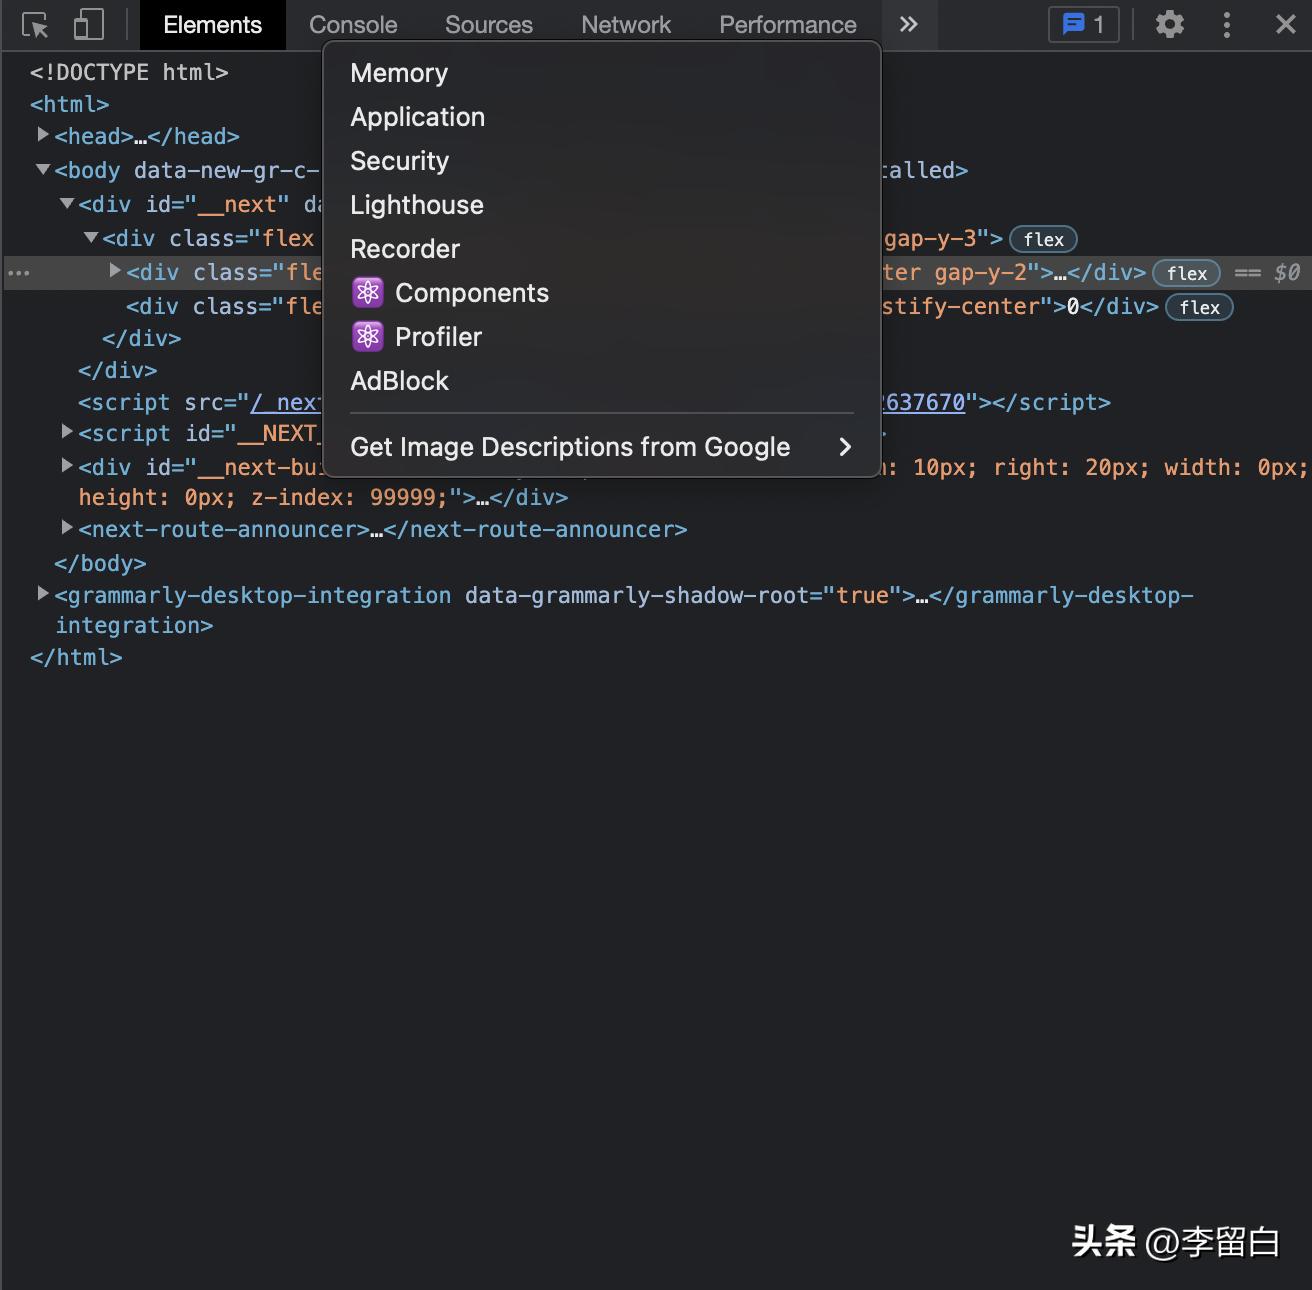Screen dimensions: 1312x1290
Task: Open DevTools settings gear icon
Action: coord(1169,25)
